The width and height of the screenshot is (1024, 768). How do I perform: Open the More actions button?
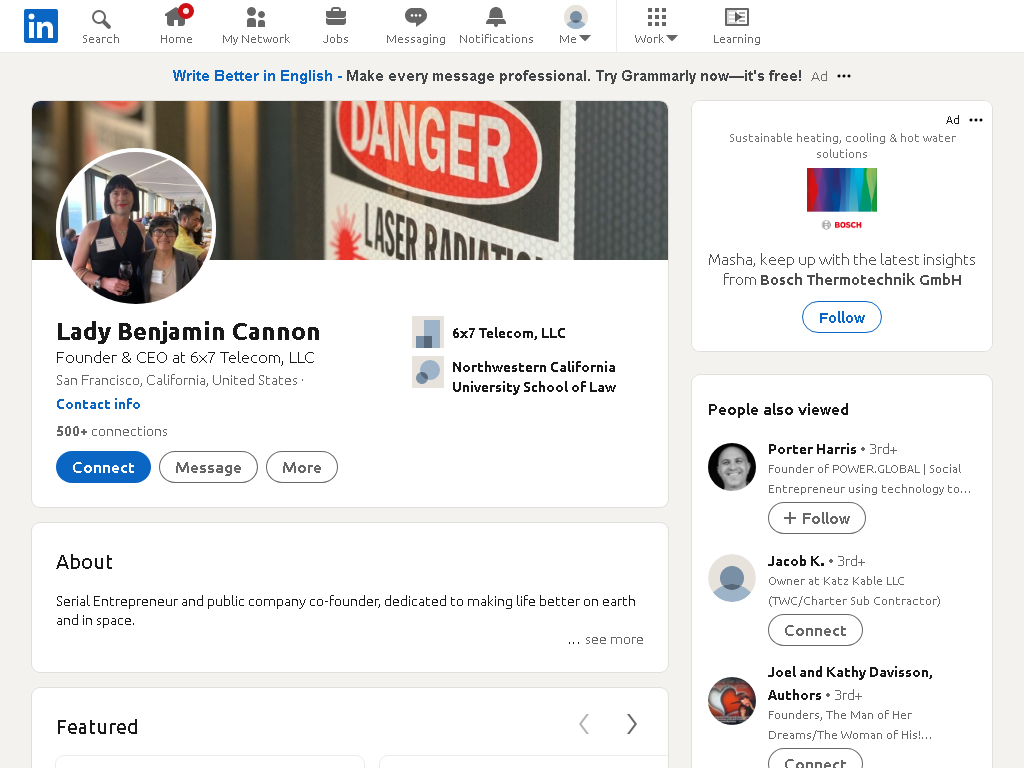pyautogui.click(x=302, y=468)
